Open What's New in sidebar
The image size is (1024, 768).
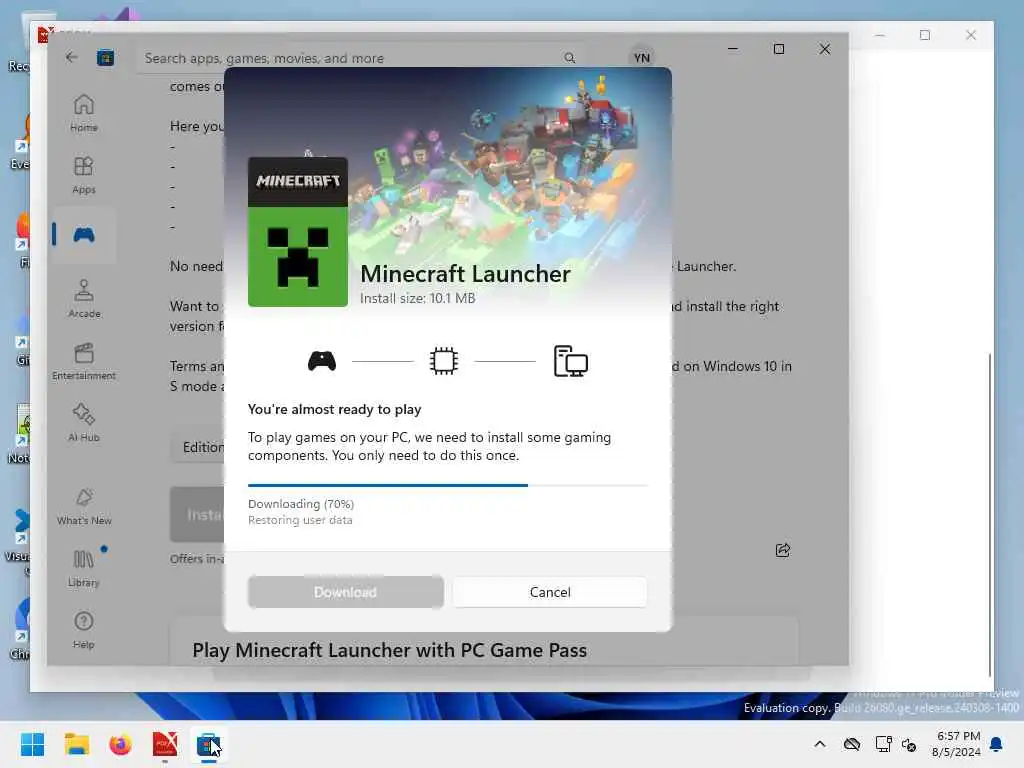coord(84,507)
